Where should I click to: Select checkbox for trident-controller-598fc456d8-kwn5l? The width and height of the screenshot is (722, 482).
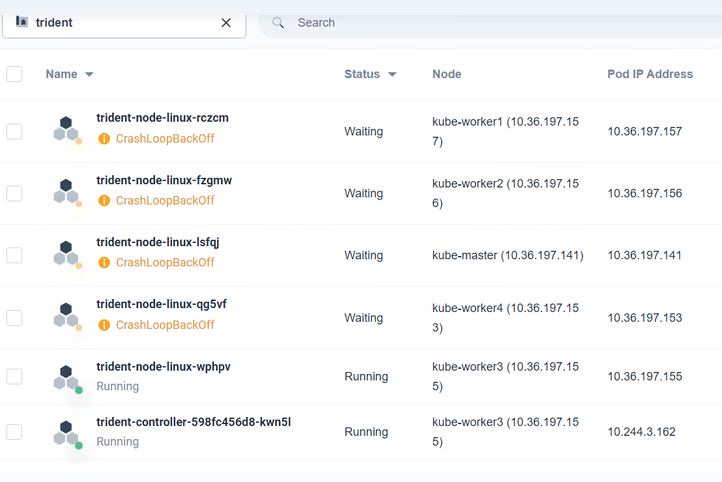tap(14, 432)
